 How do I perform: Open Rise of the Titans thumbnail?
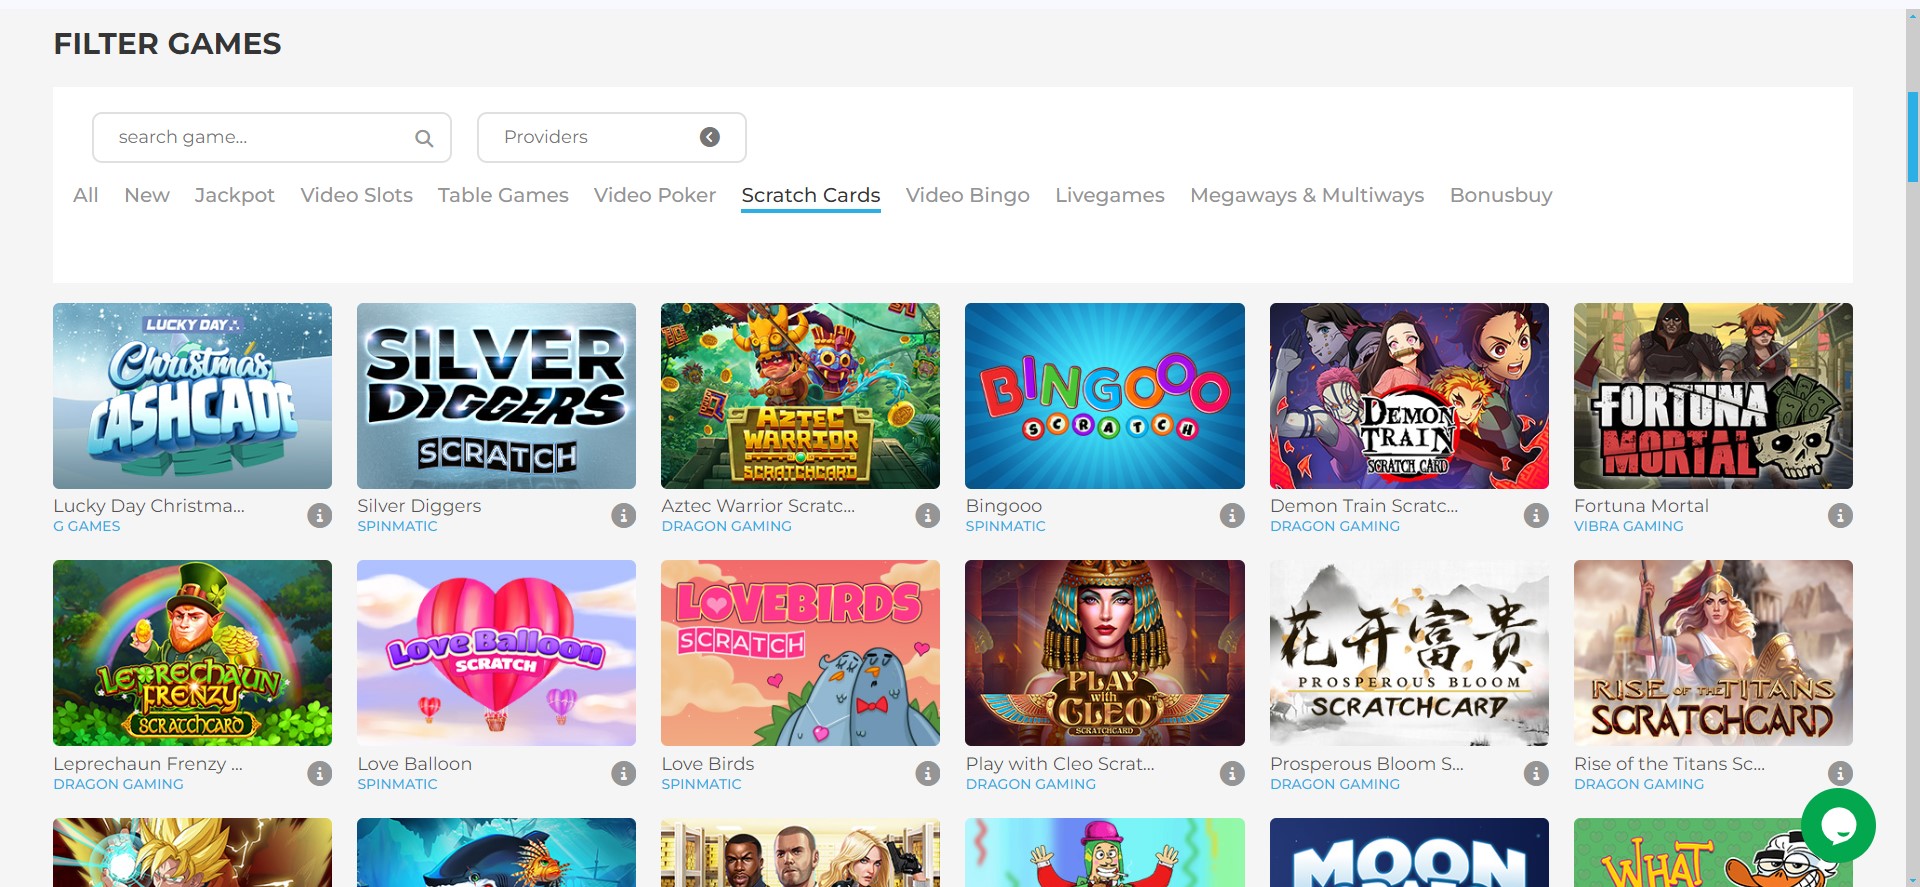point(1713,653)
